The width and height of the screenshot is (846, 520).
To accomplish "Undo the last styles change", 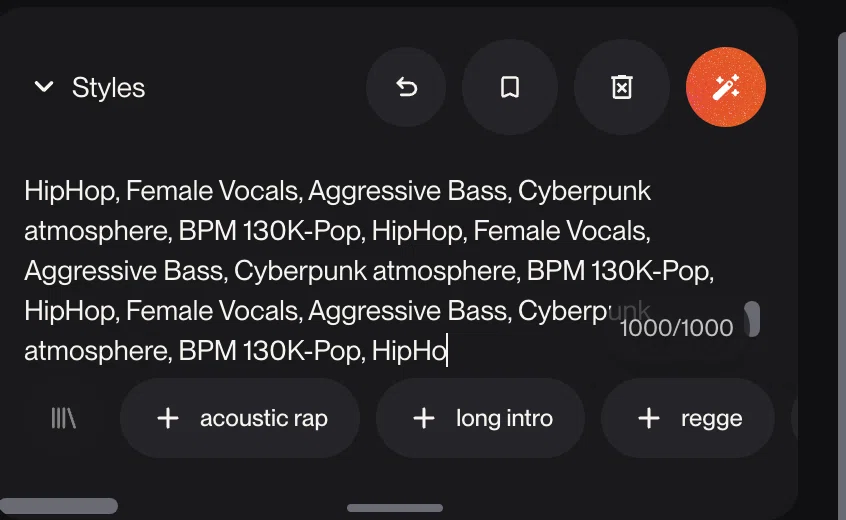I will point(406,87).
